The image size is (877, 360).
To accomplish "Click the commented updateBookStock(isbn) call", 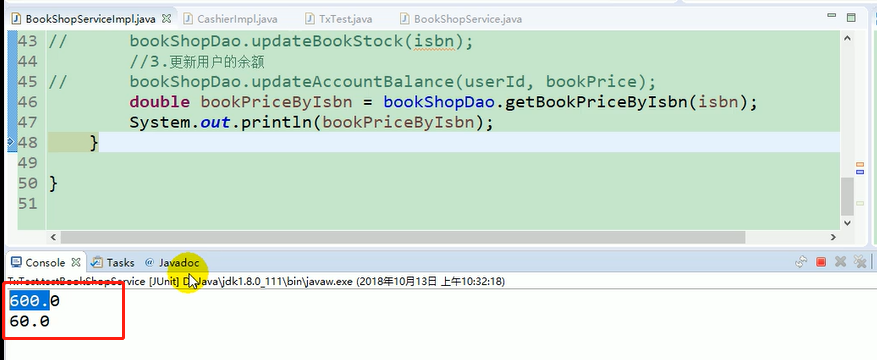I will [x=301, y=42].
